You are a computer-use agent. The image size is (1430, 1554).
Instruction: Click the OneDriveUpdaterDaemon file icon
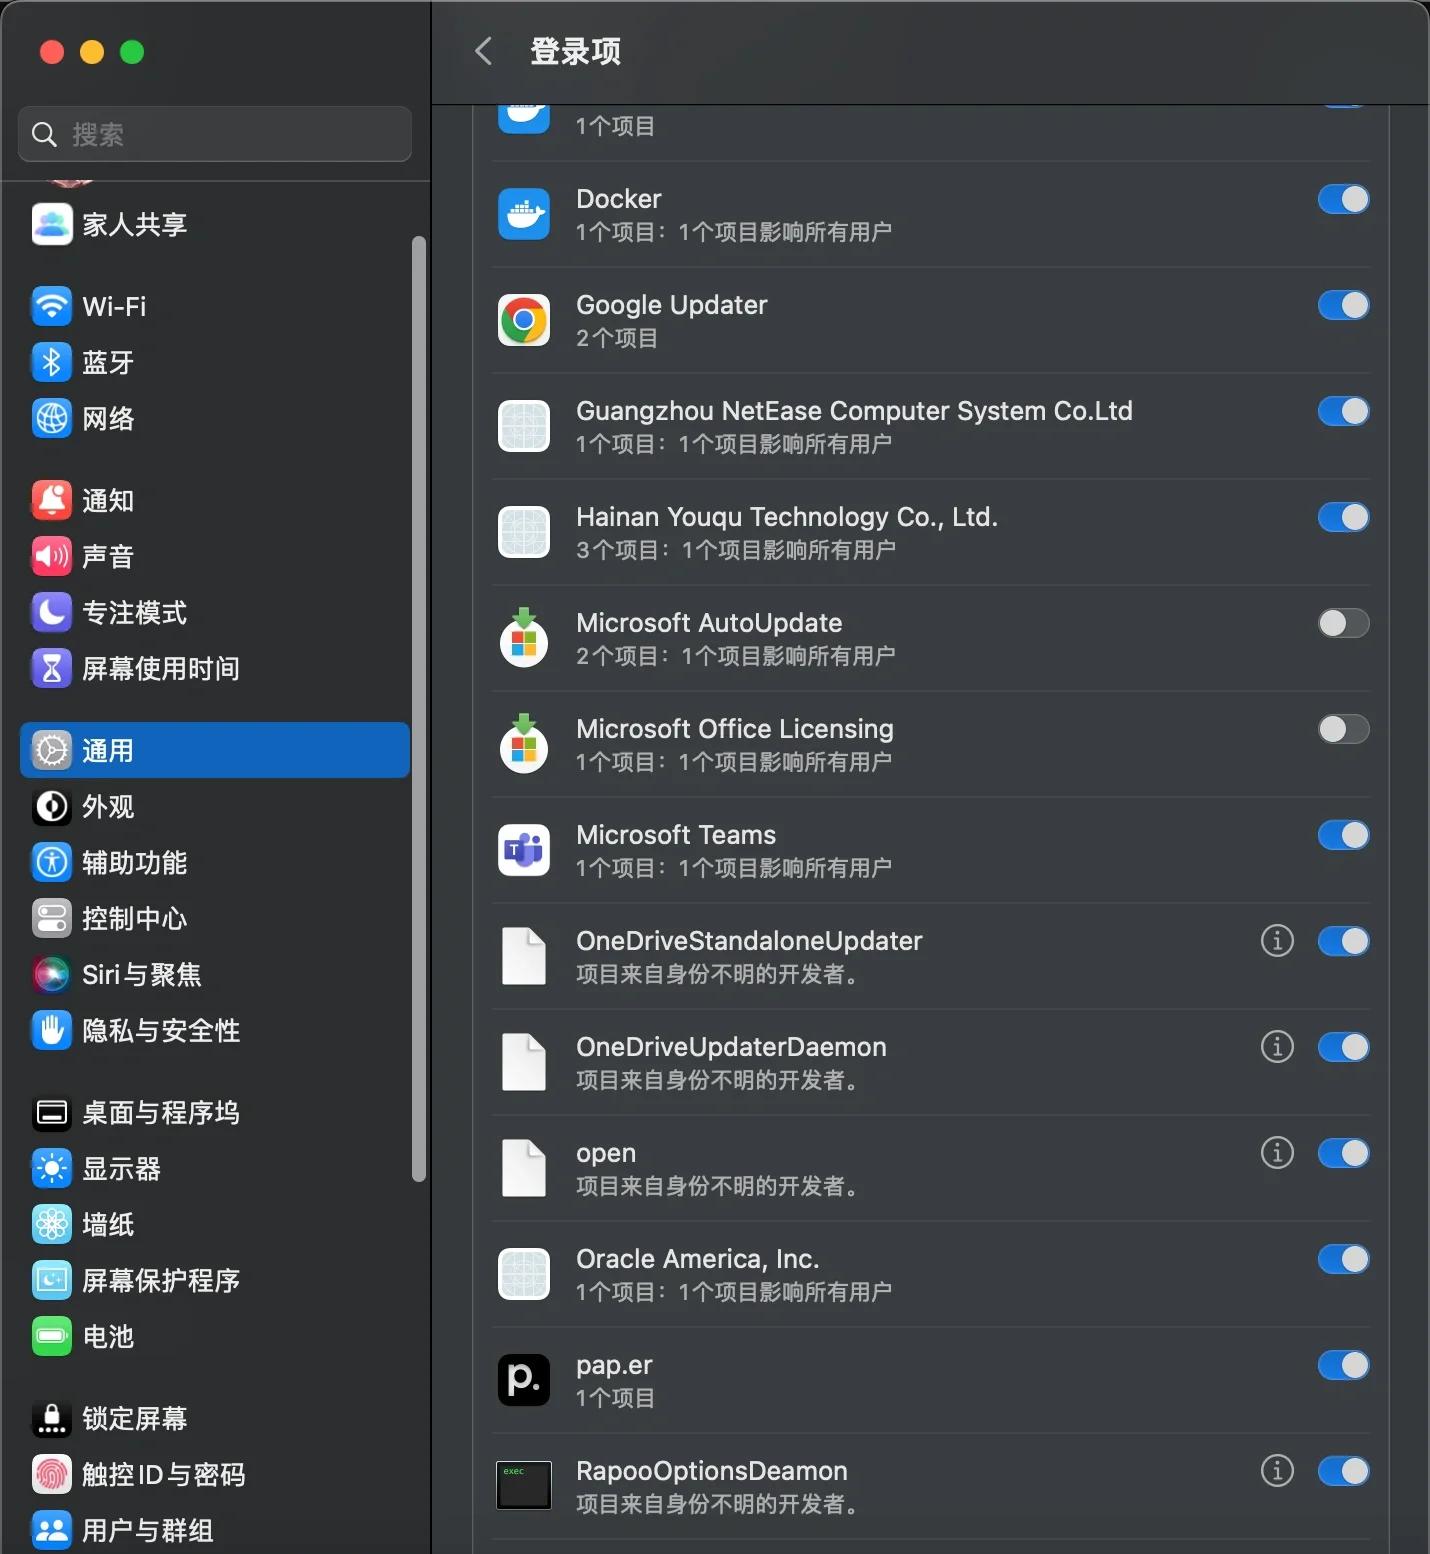pos(524,1062)
